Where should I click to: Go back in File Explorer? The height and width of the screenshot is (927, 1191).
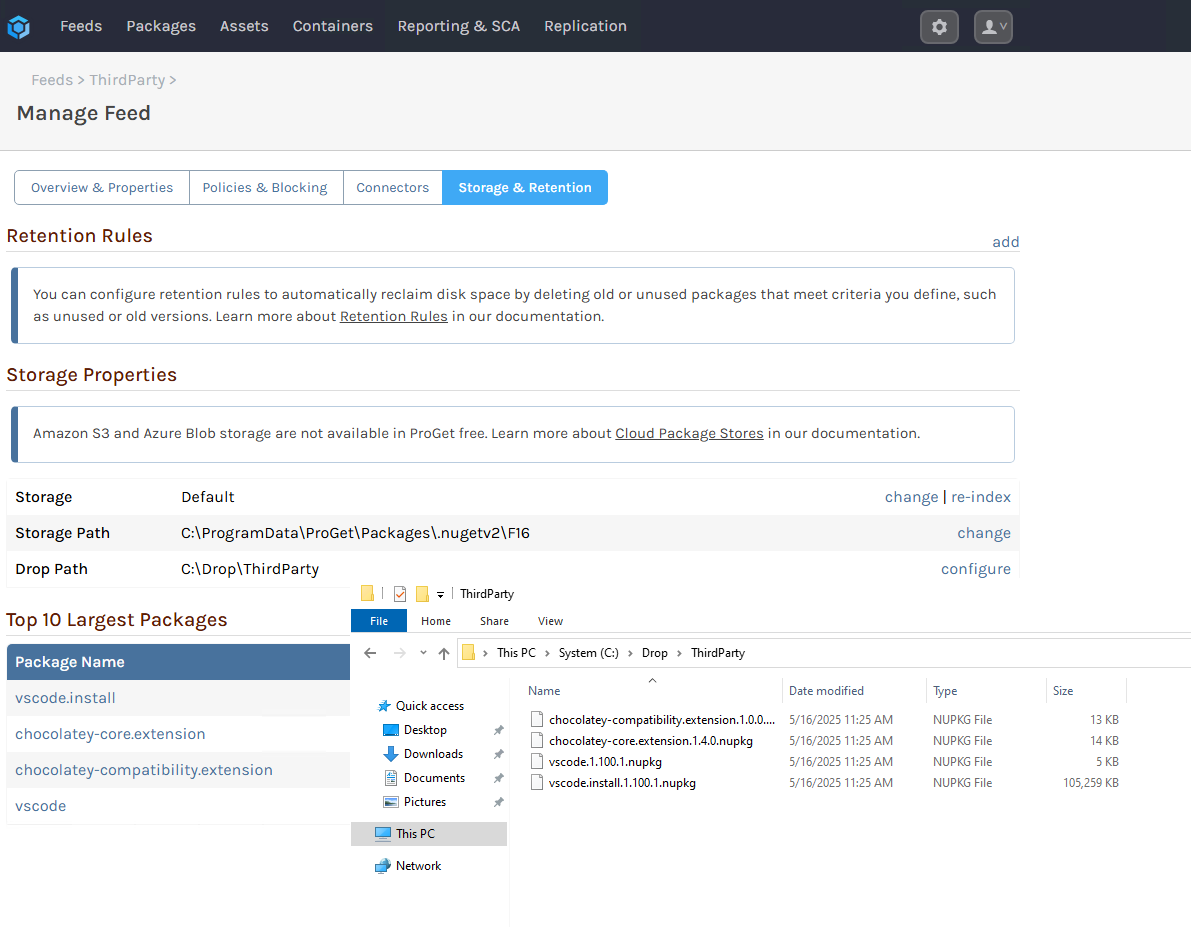point(371,653)
